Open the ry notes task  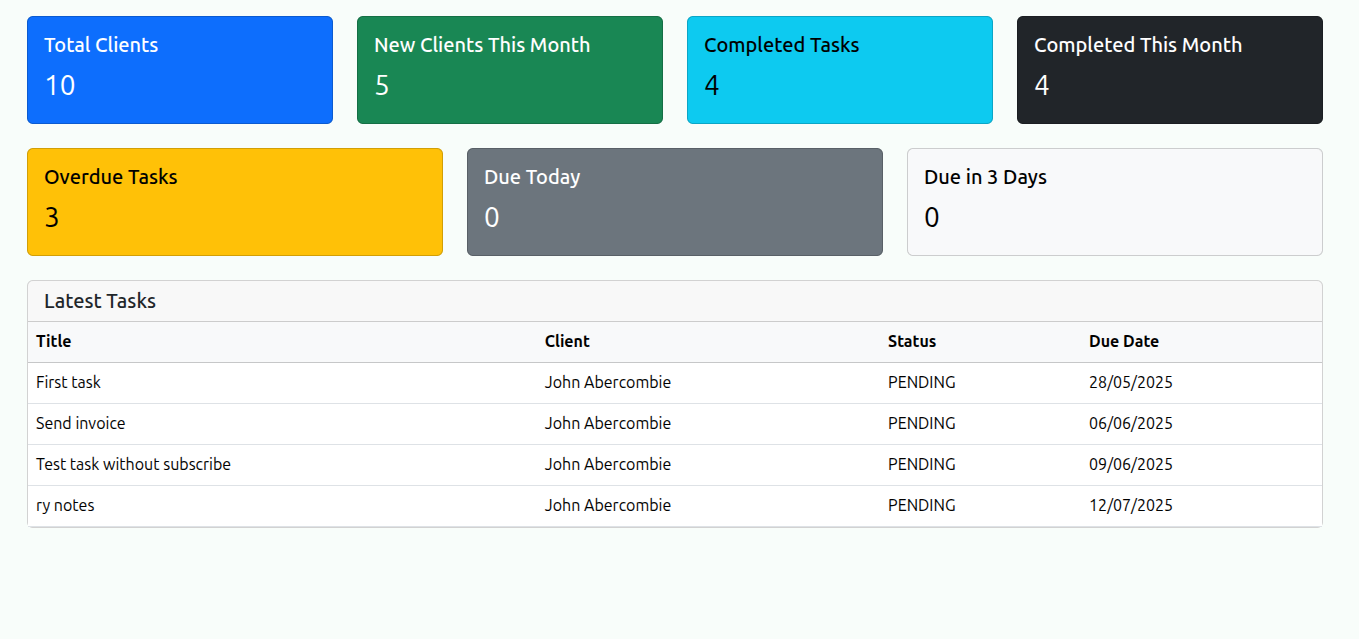coord(65,505)
